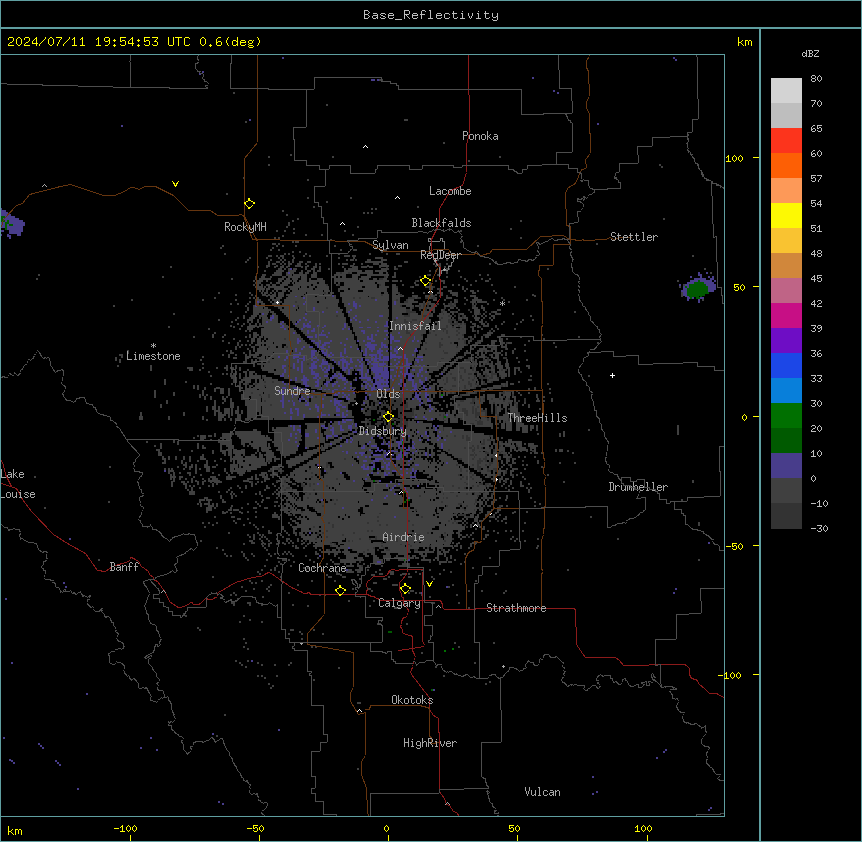Click the -100 tick label on bottom axis
The height and width of the screenshot is (842, 862).
coord(125,828)
